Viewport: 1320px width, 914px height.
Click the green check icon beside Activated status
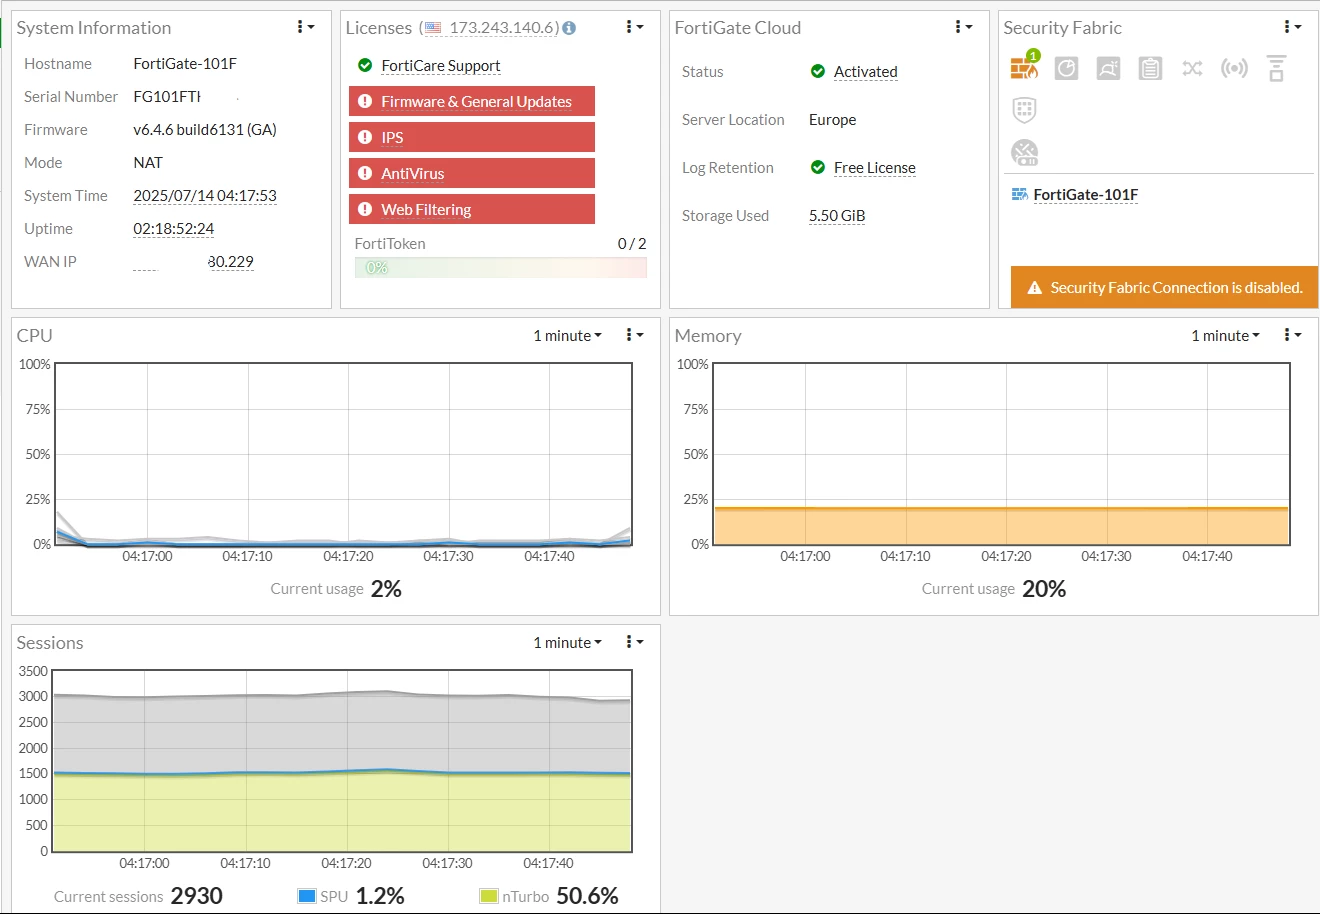click(x=818, y=71)
